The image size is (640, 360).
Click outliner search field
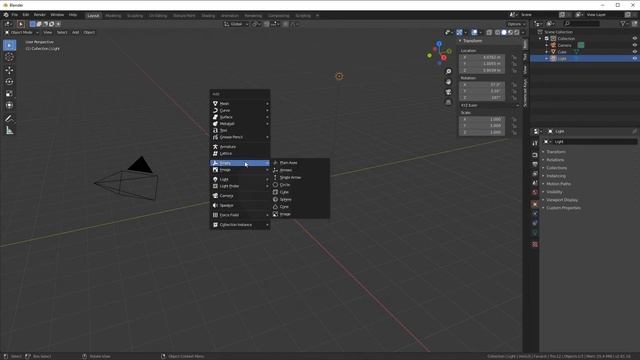click(x=582, y=24)
